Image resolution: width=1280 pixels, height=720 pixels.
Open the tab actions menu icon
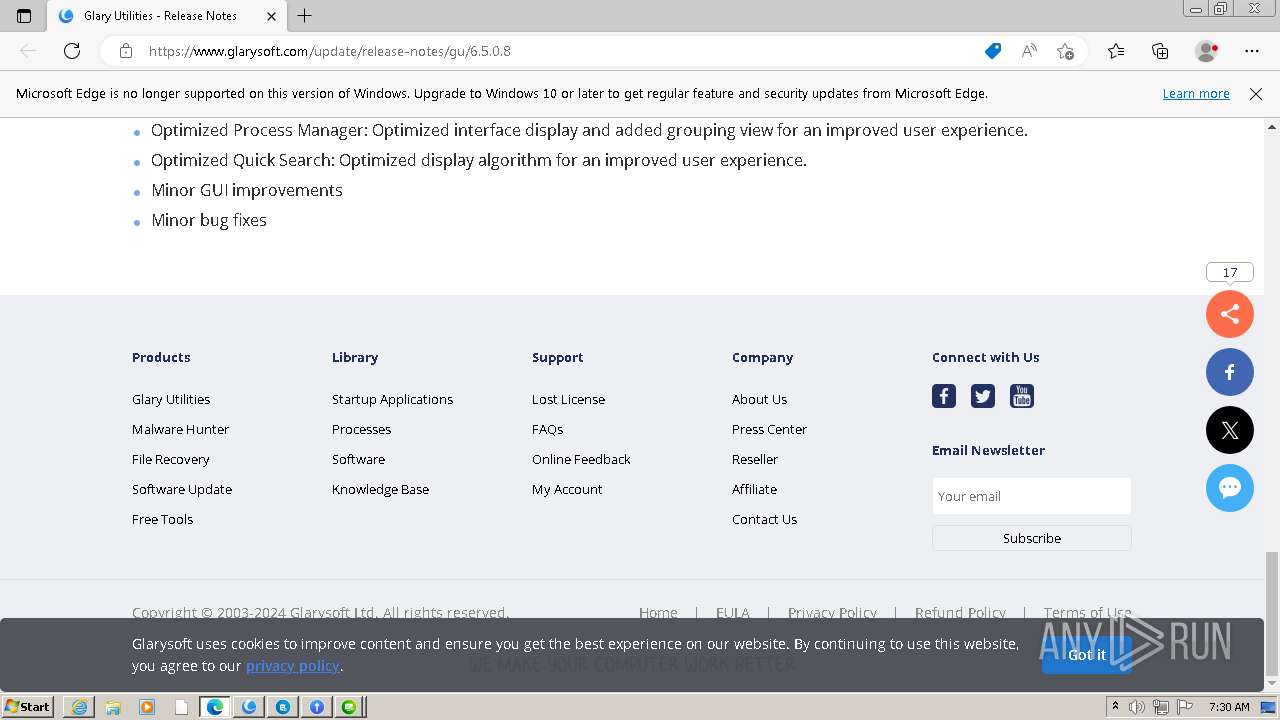[x=24, y=16]
